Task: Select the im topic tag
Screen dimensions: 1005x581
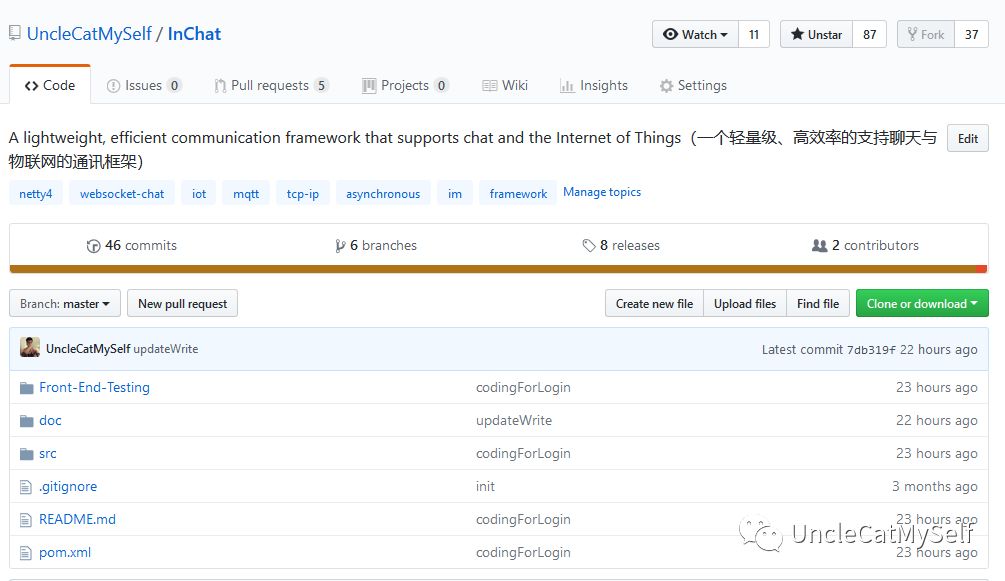Action: tap(455, 194)
